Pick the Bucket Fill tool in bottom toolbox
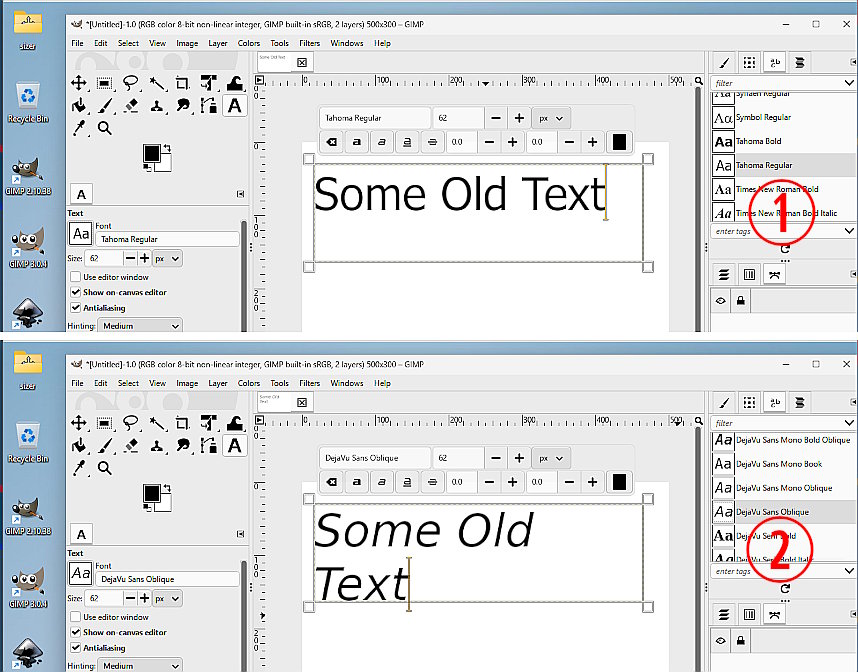Image resolution: width=858 pixels, height=672 pixels. [79, 445]
